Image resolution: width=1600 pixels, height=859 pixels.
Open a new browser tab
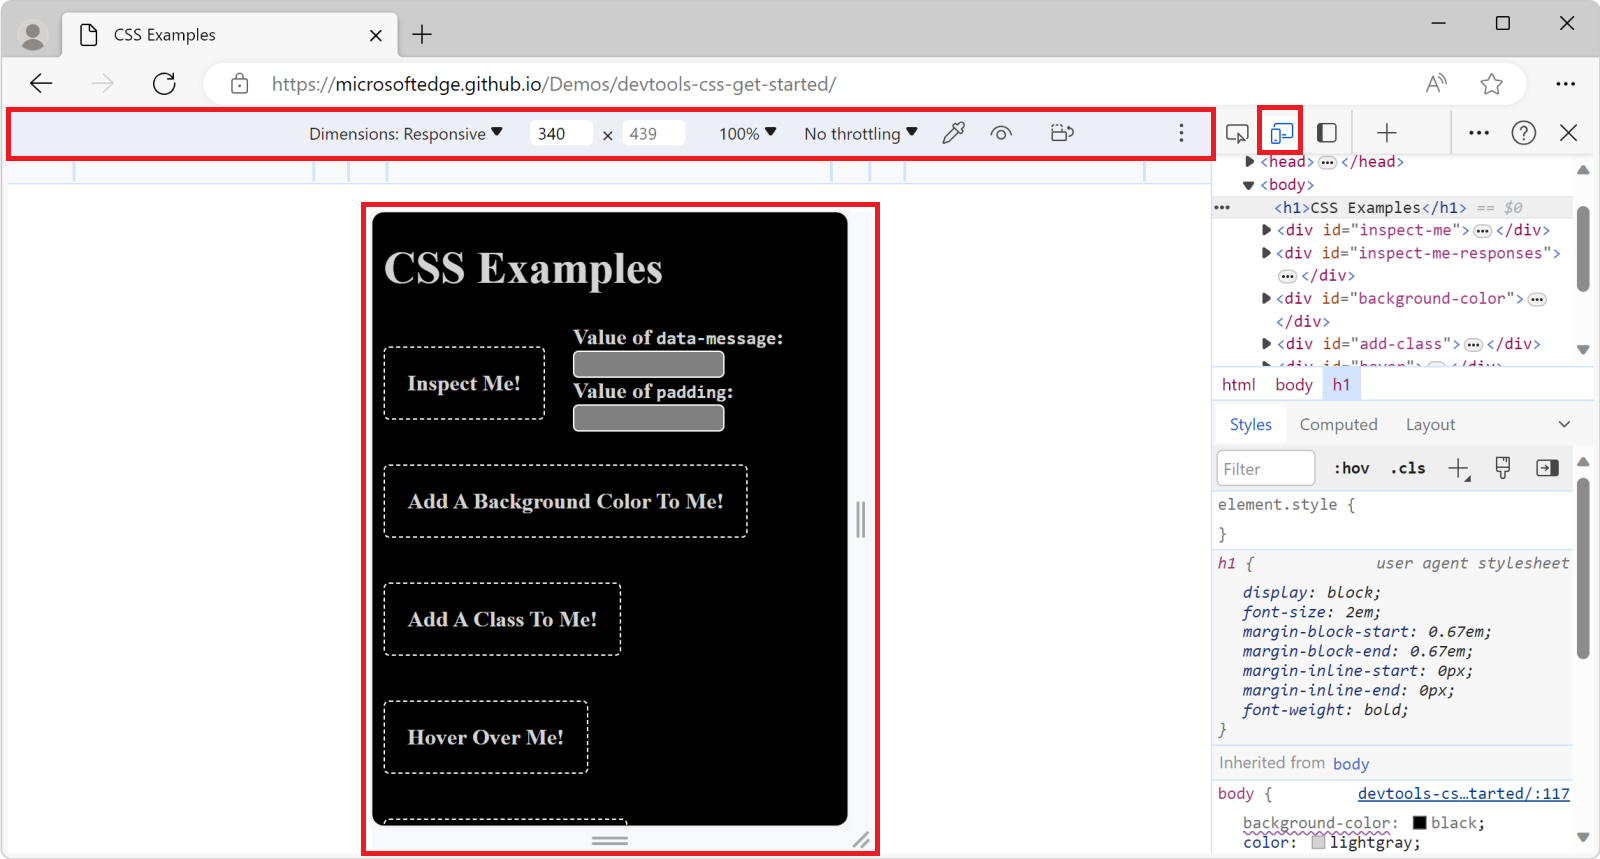pos(422,35)
